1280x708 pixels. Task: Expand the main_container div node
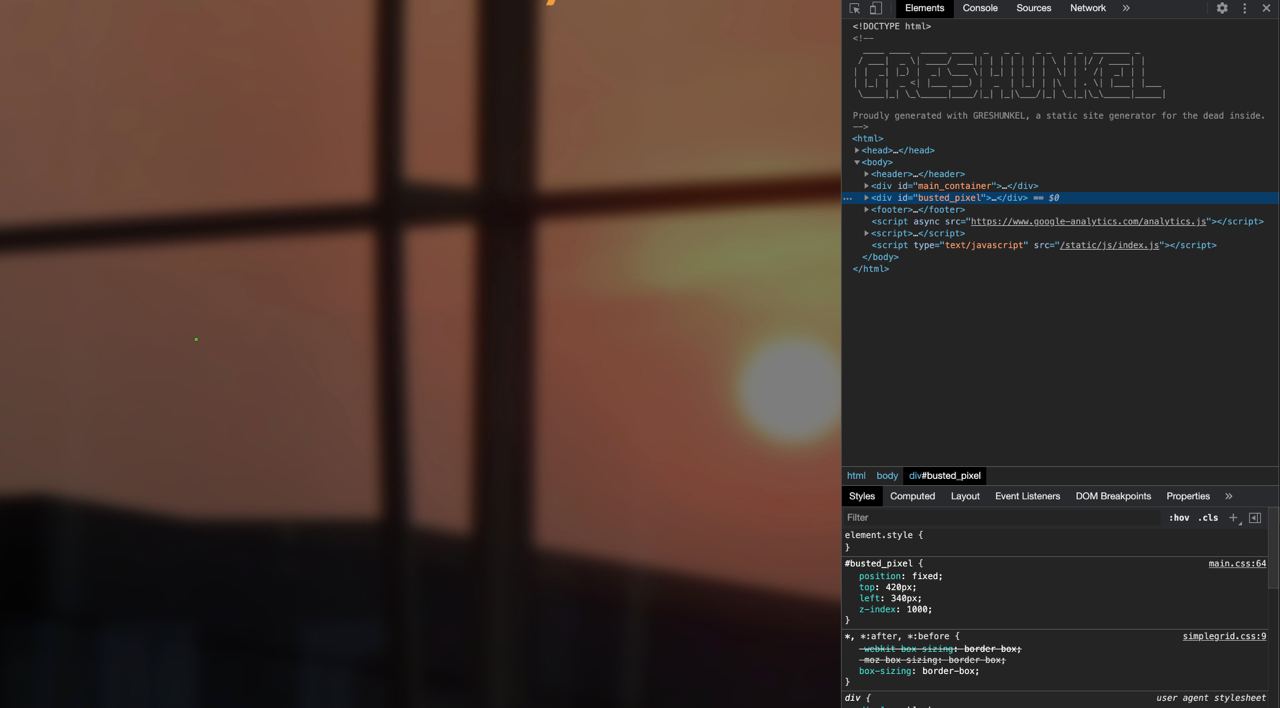867,186
